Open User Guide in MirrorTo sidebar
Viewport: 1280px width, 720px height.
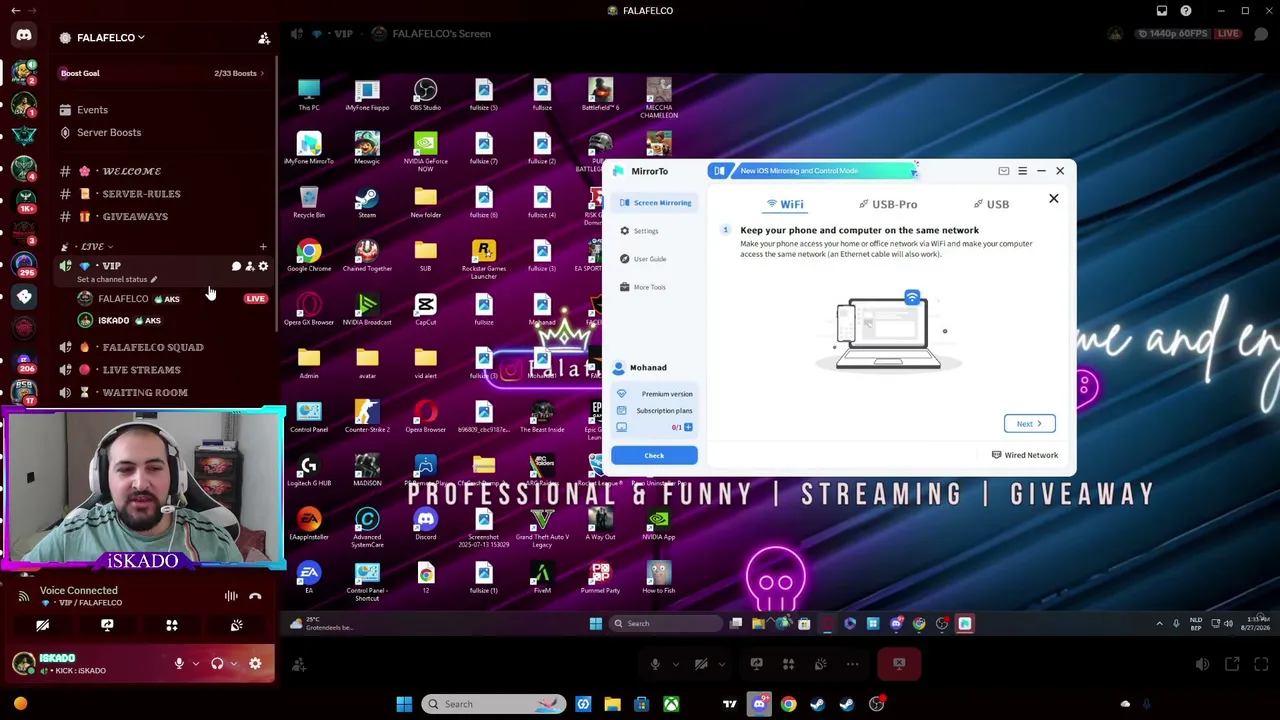(x=643, y=259)
